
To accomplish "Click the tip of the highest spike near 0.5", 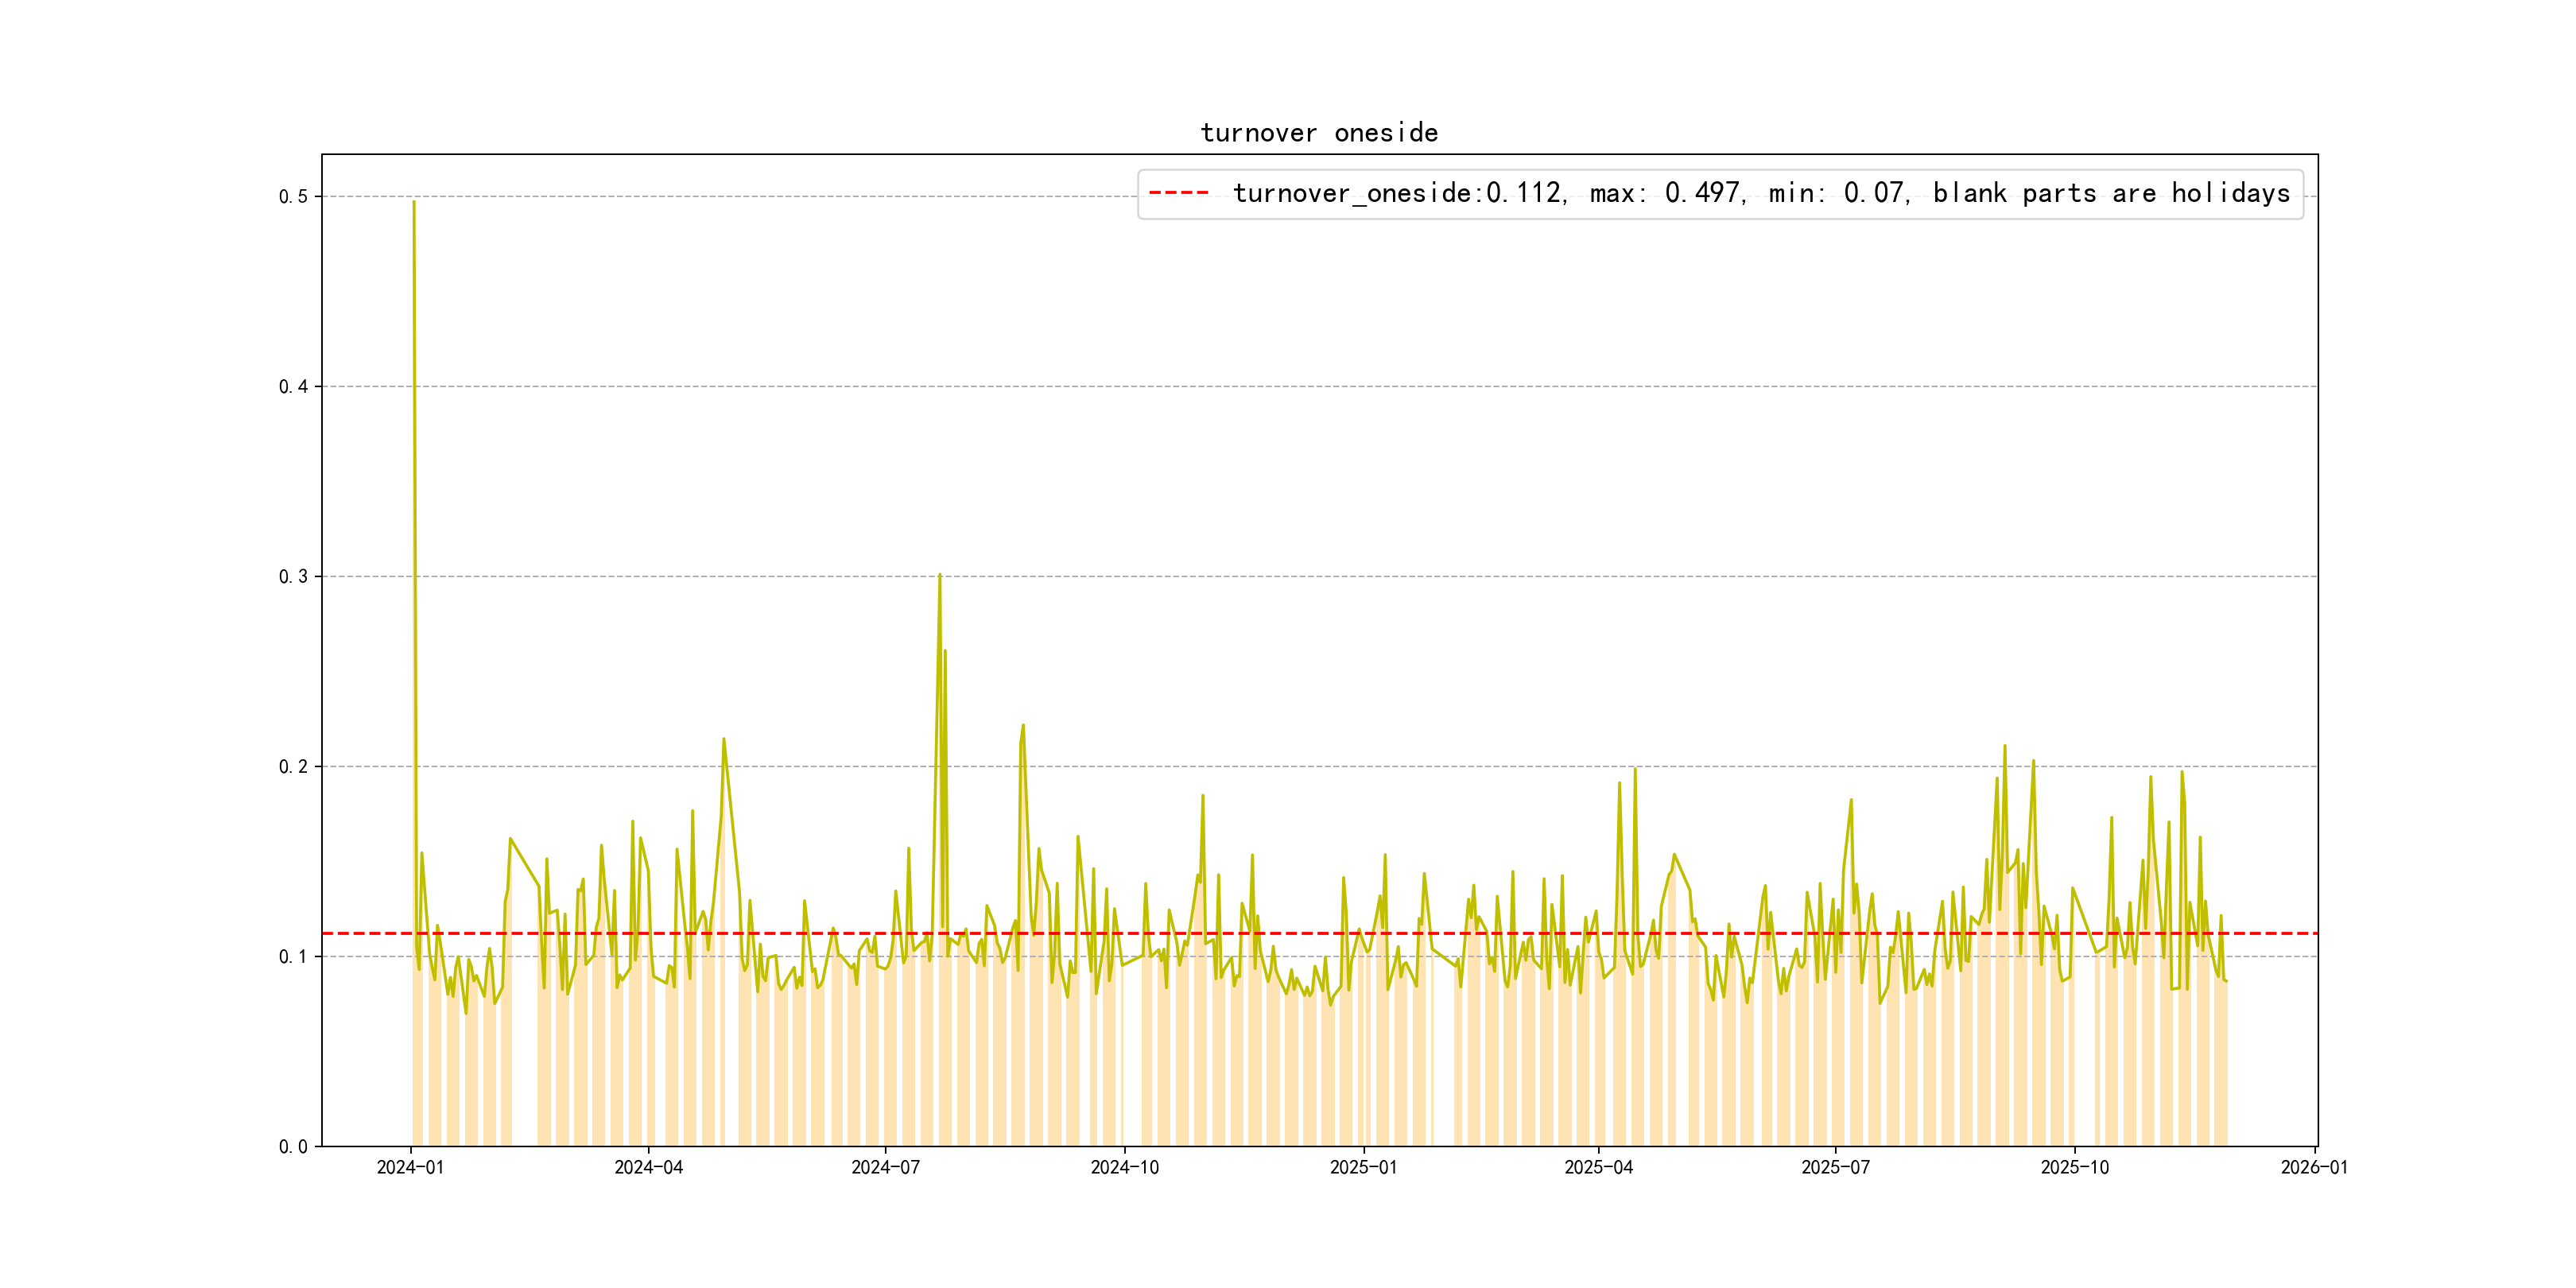I will point(414,202).
